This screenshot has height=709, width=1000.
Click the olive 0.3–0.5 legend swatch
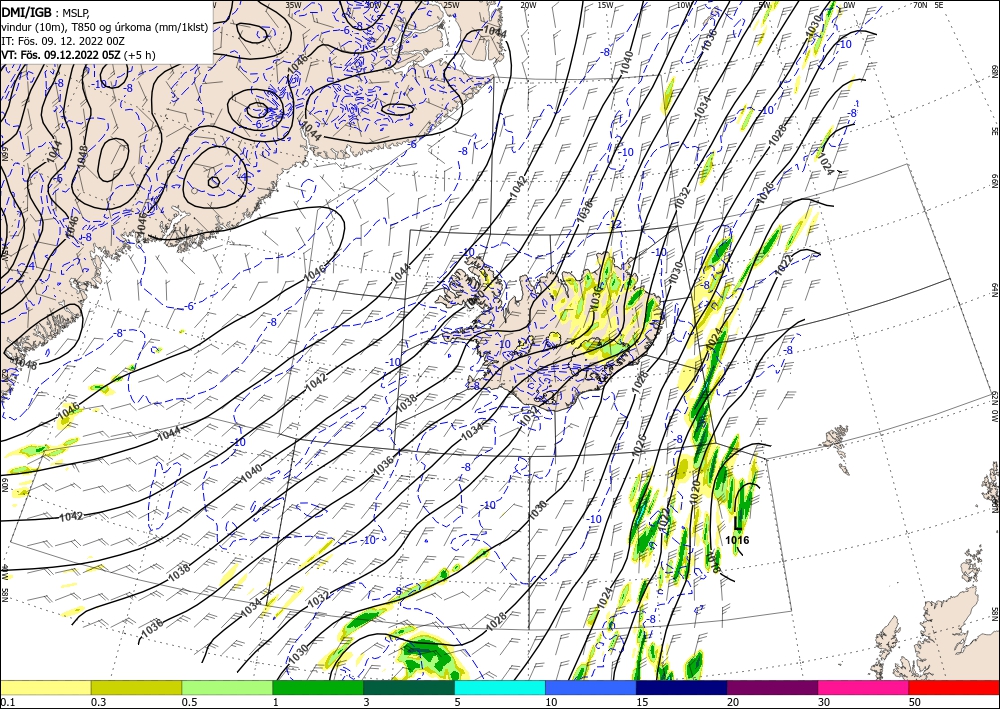click(x=136, y=687)
